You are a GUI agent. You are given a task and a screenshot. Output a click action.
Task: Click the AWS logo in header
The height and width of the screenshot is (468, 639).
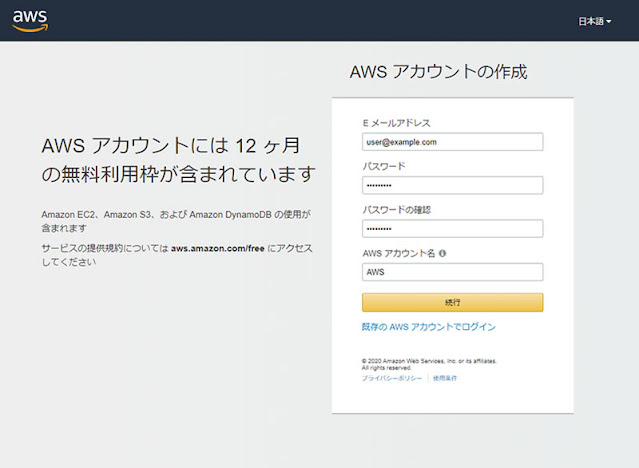30,21
